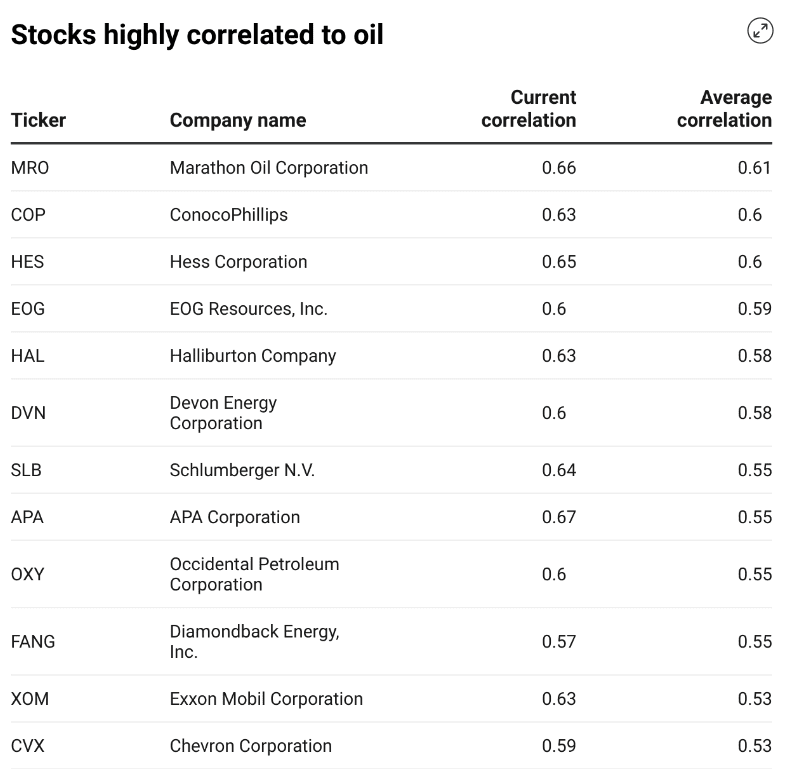Click the OXY ticker cell
The width and height of the screenshot is (795, 769).
pyautogui.click(x=28, y=574)
